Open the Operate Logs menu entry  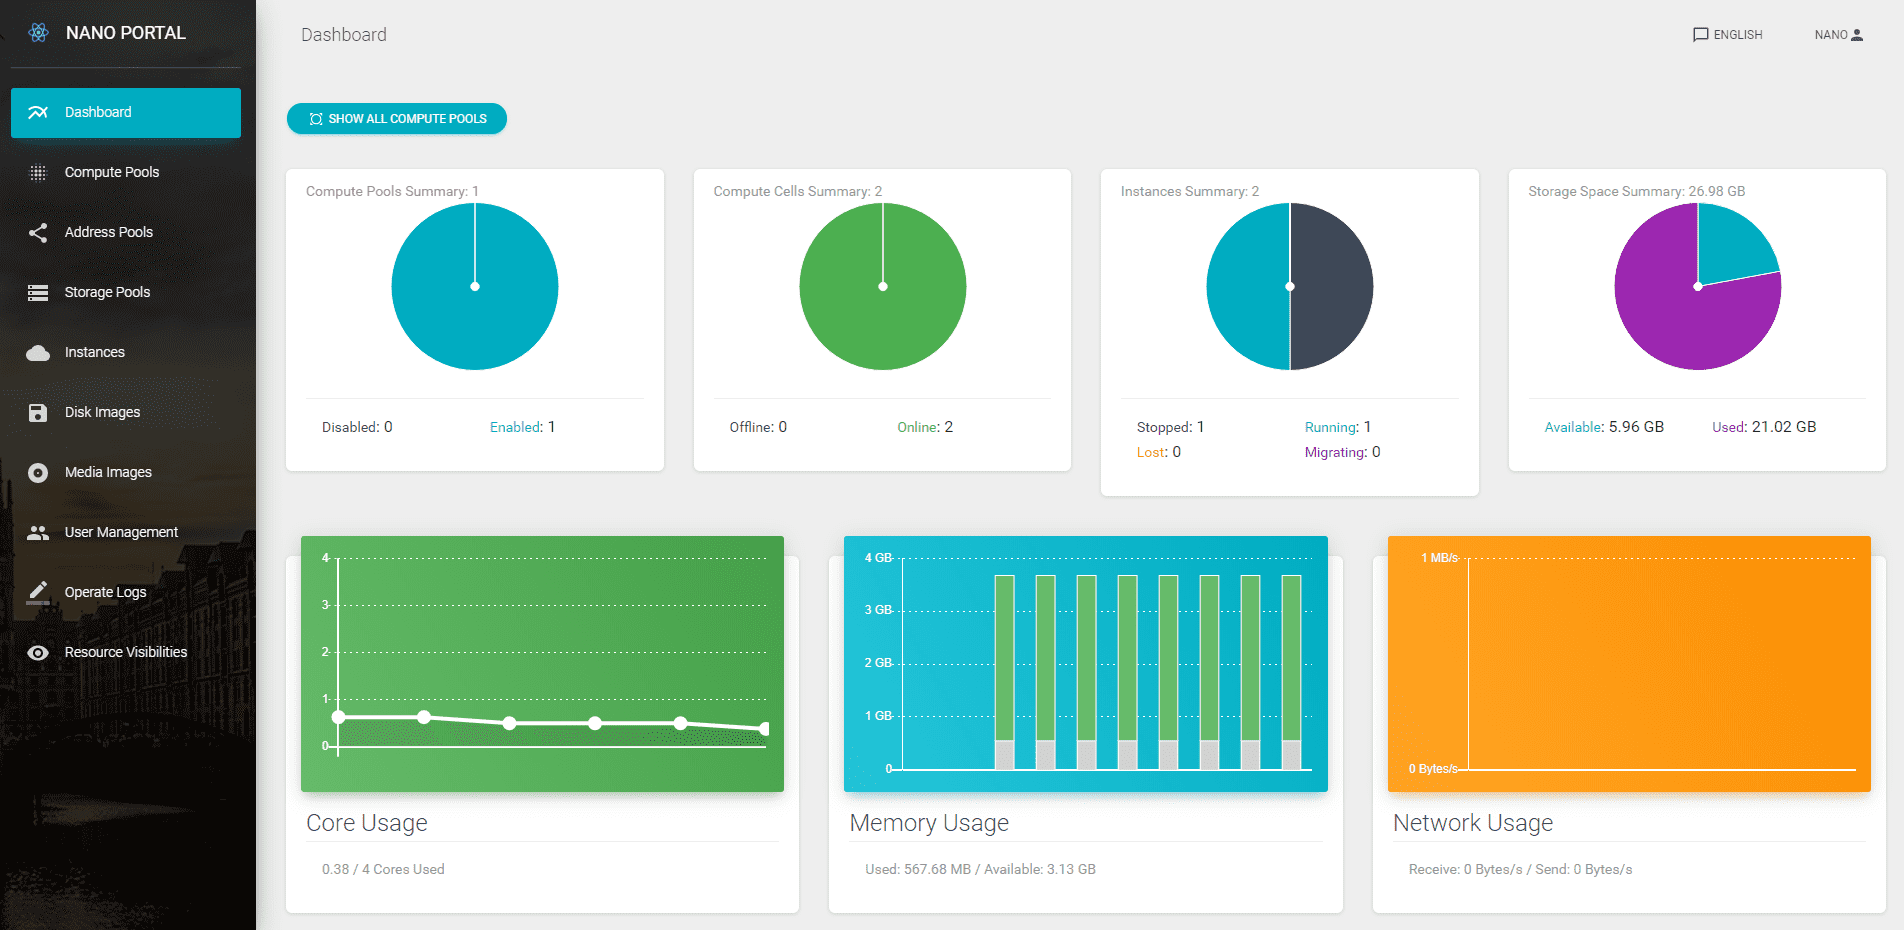106,592
